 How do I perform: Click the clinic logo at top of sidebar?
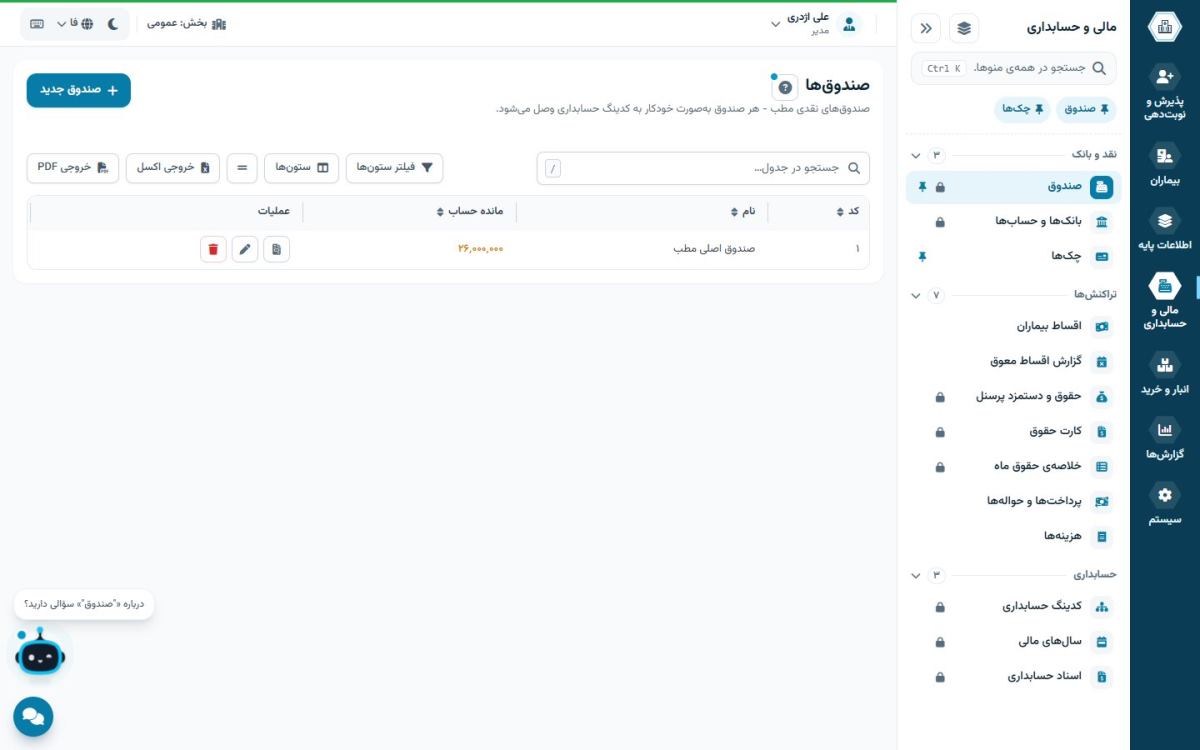click(x=1164, y=28)
